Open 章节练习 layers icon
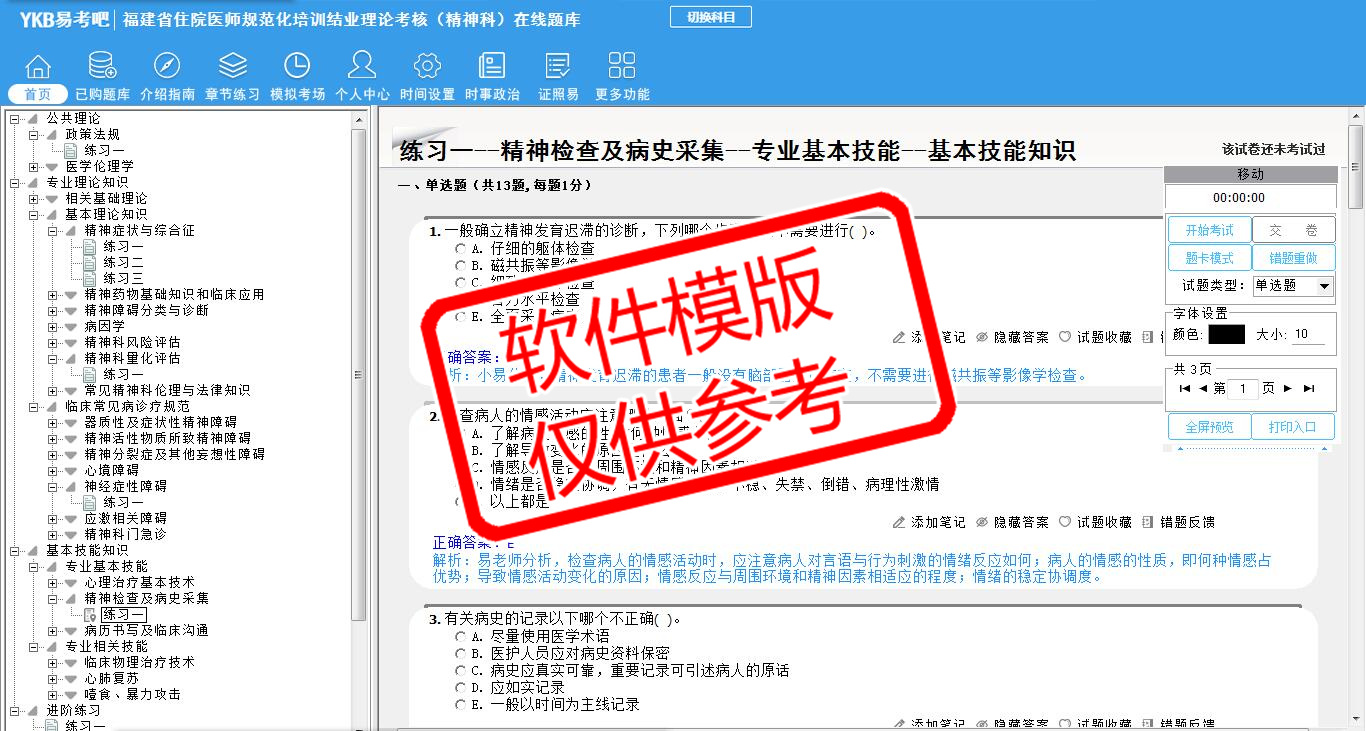This screenshot has height=731, width=1366. (232, 67)
